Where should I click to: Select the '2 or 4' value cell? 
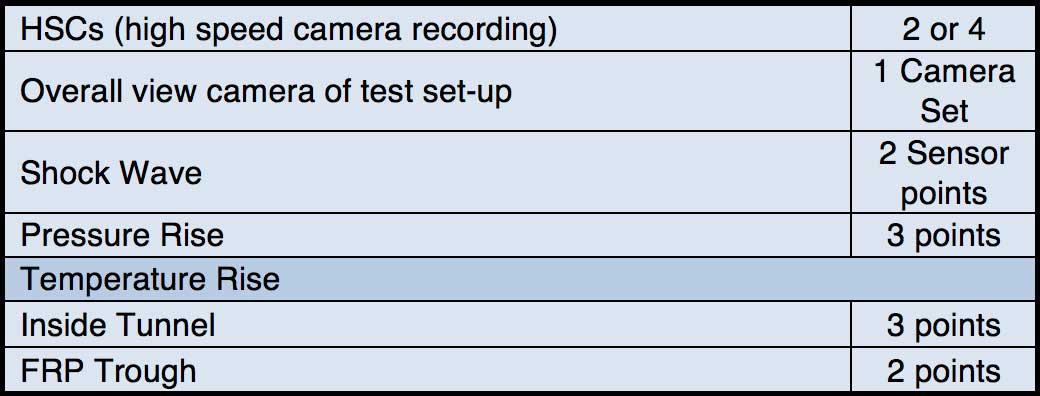pos(943,29)
